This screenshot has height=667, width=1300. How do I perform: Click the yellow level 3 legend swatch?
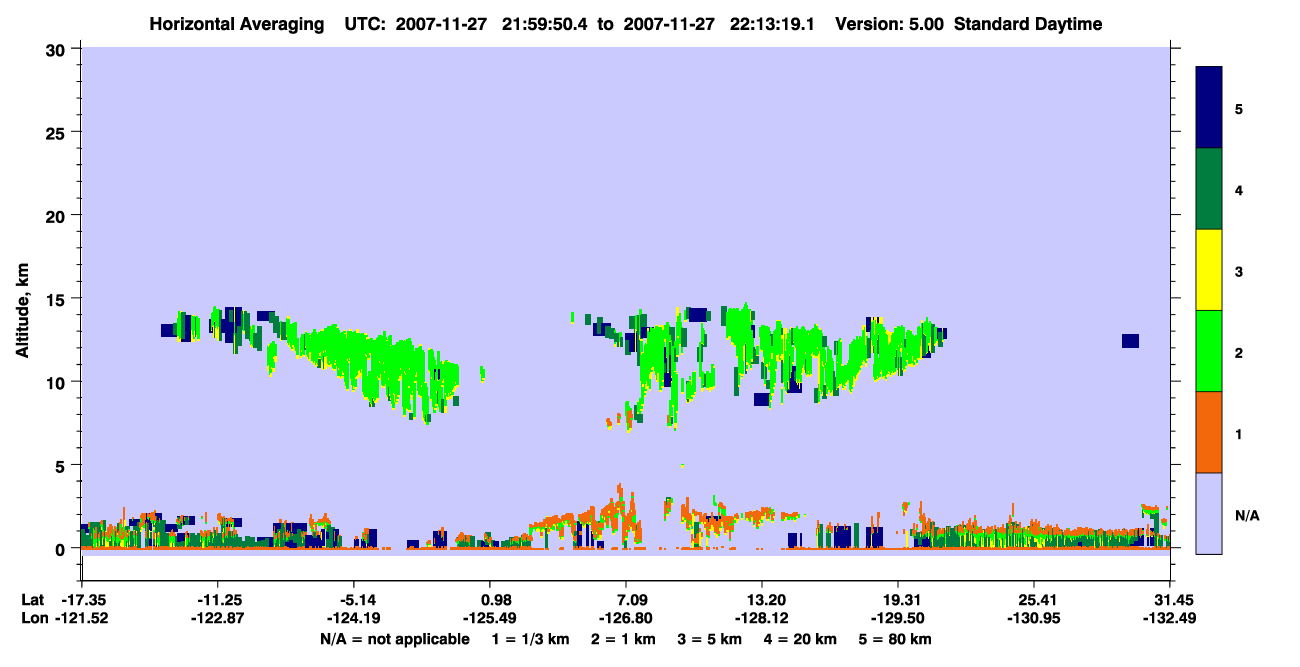(x=1209, y=270)
